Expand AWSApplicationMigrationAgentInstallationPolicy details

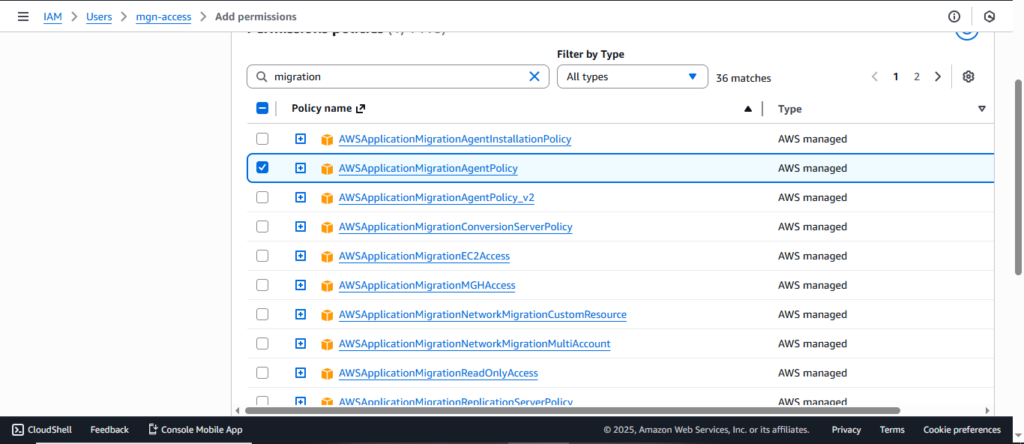[x=300, y=139]
